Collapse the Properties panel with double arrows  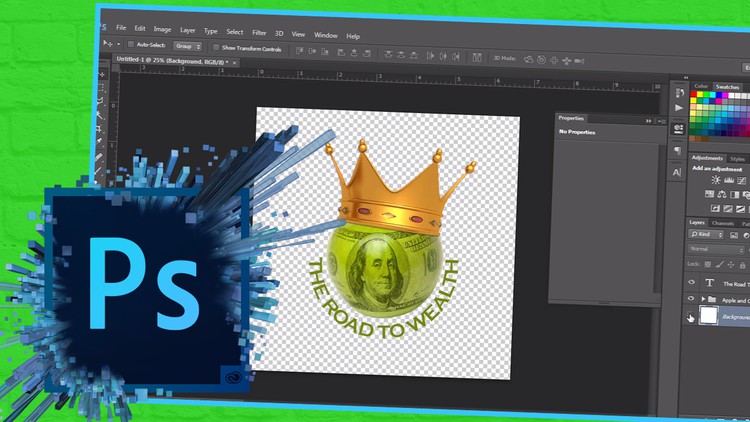[x=649, y=121]
